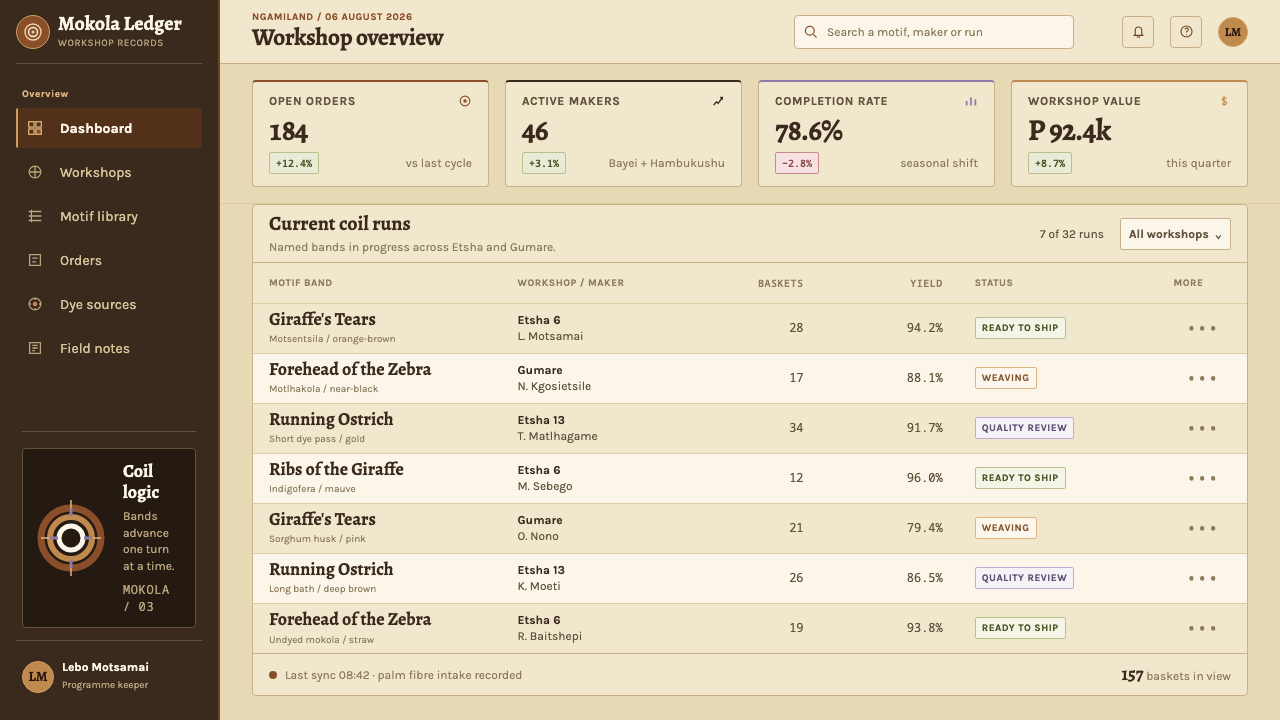Open more options for Giraffe's Tears O. Nono
1280x720 pixels.
point(1202,528)
